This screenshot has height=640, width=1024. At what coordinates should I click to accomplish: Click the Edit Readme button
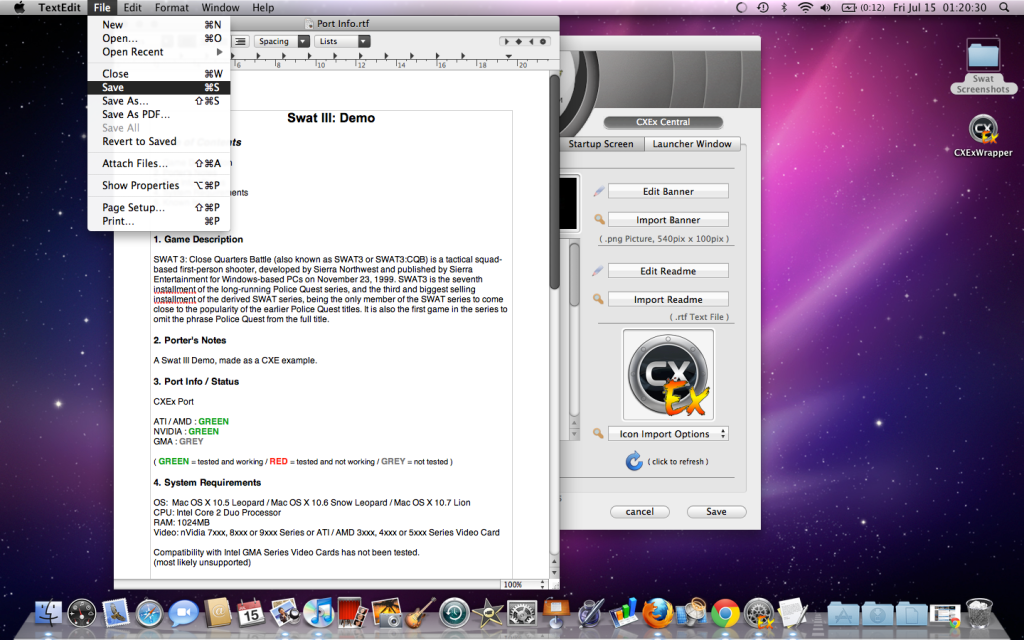(x=668, y=271)
